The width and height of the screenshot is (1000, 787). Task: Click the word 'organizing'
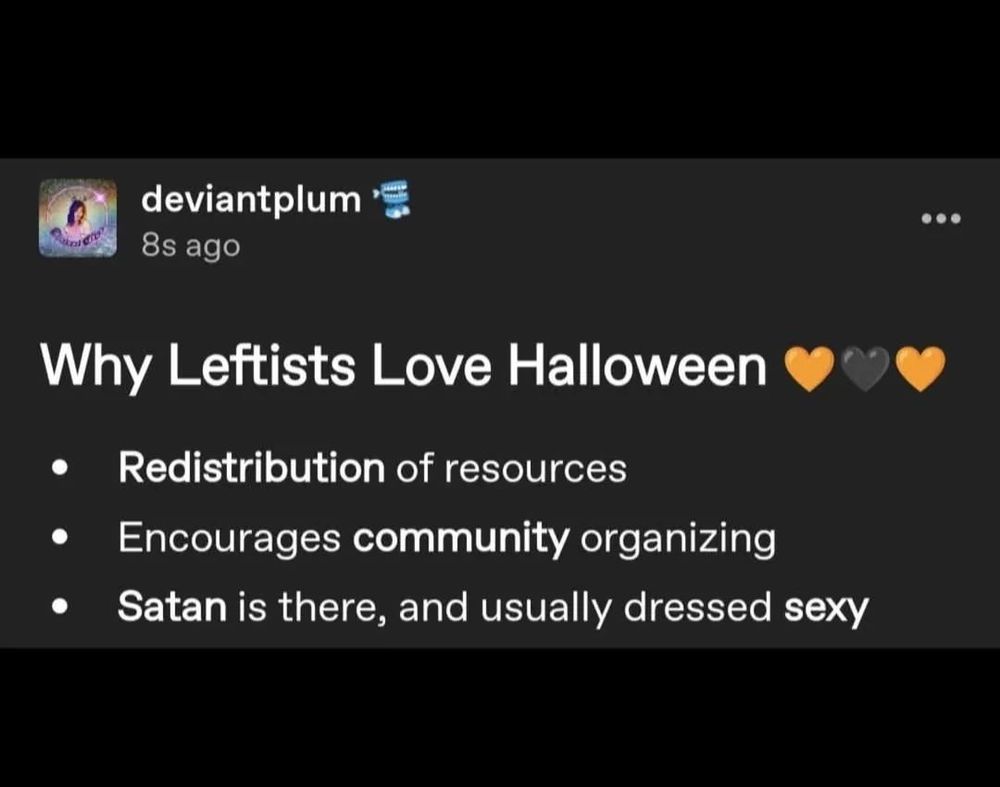point(678,539)
